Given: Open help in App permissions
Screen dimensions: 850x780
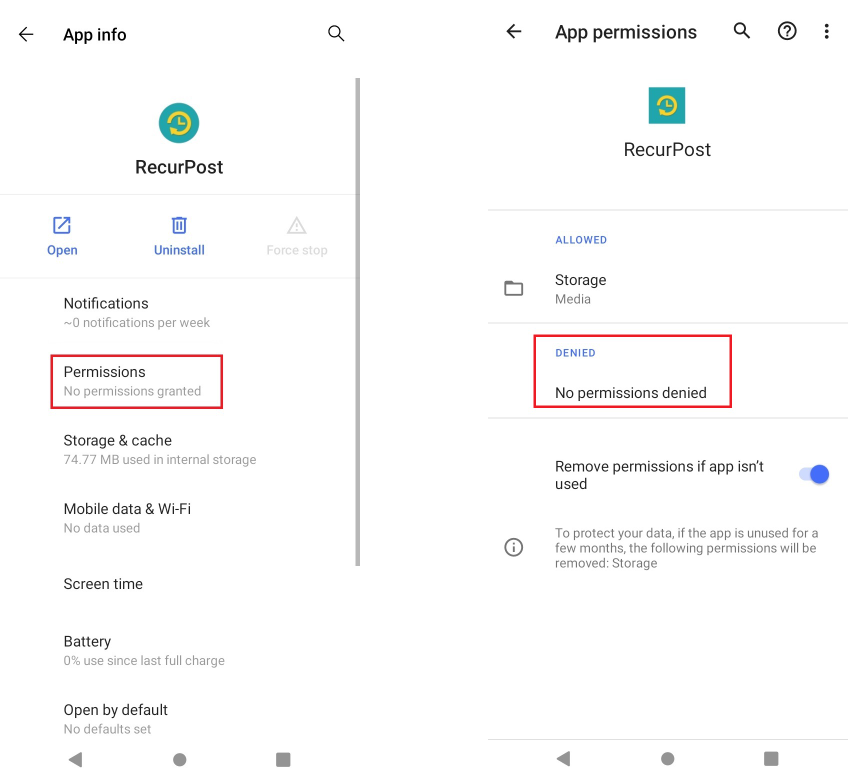Looking at the screenshot, I should pos(787,31).
